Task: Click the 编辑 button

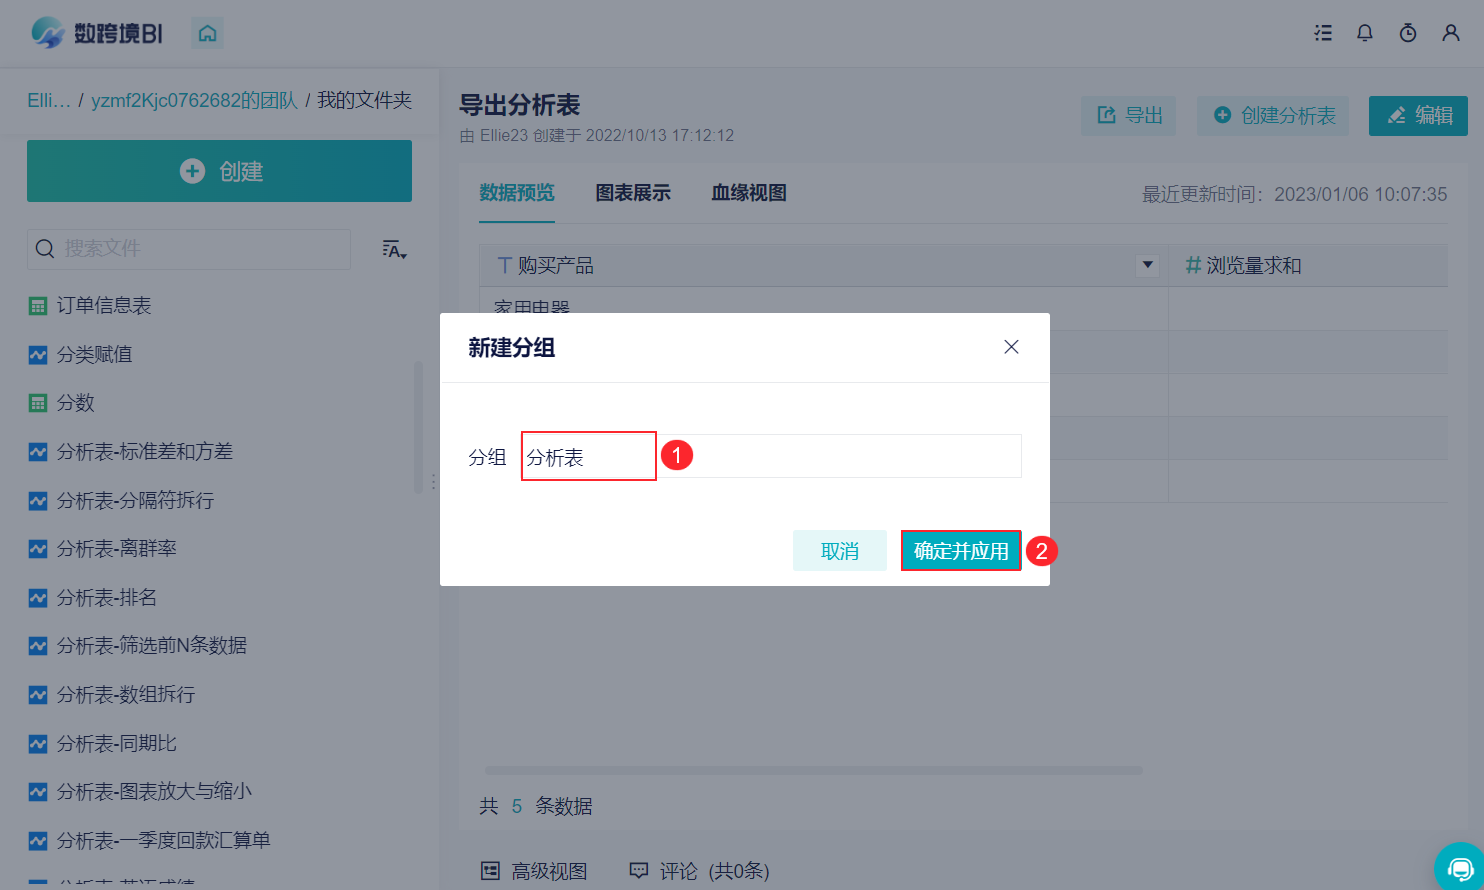Action: 1418,116
